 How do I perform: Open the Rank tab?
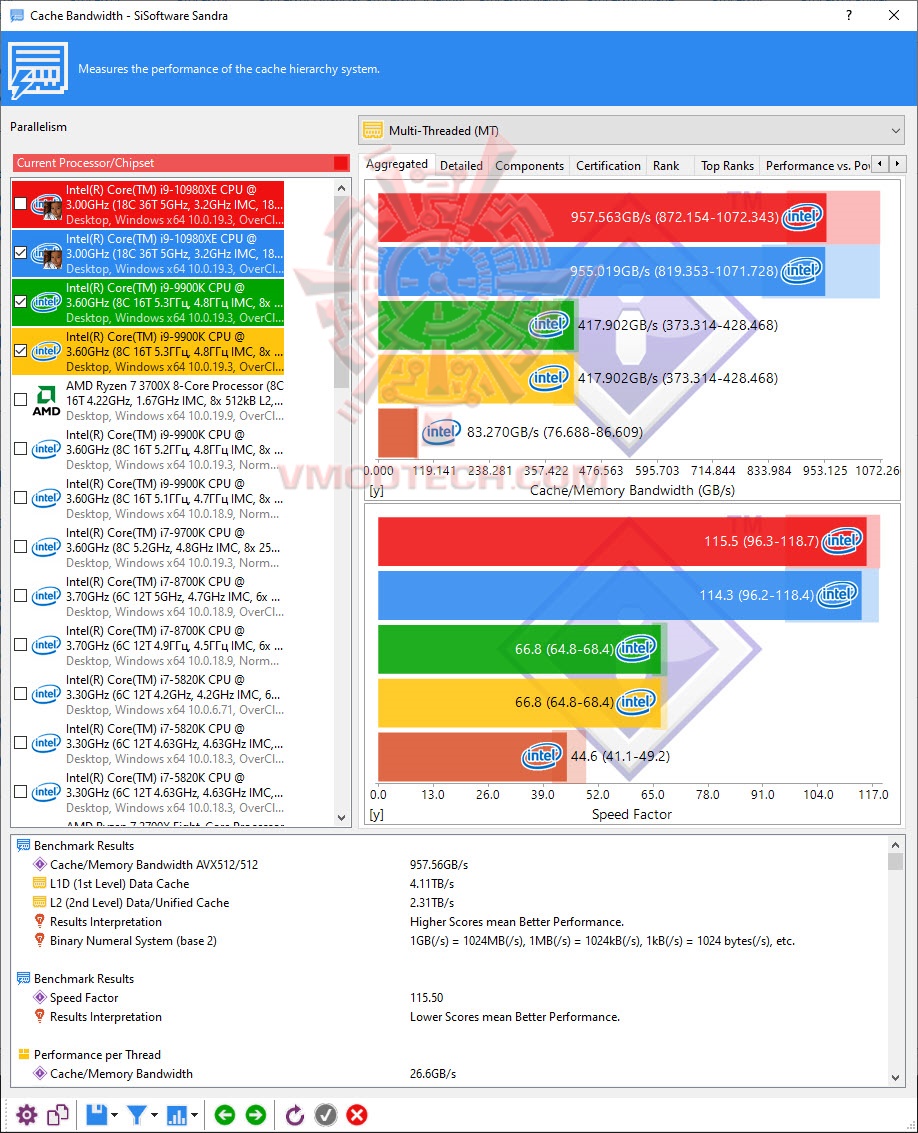pos(666,165)
